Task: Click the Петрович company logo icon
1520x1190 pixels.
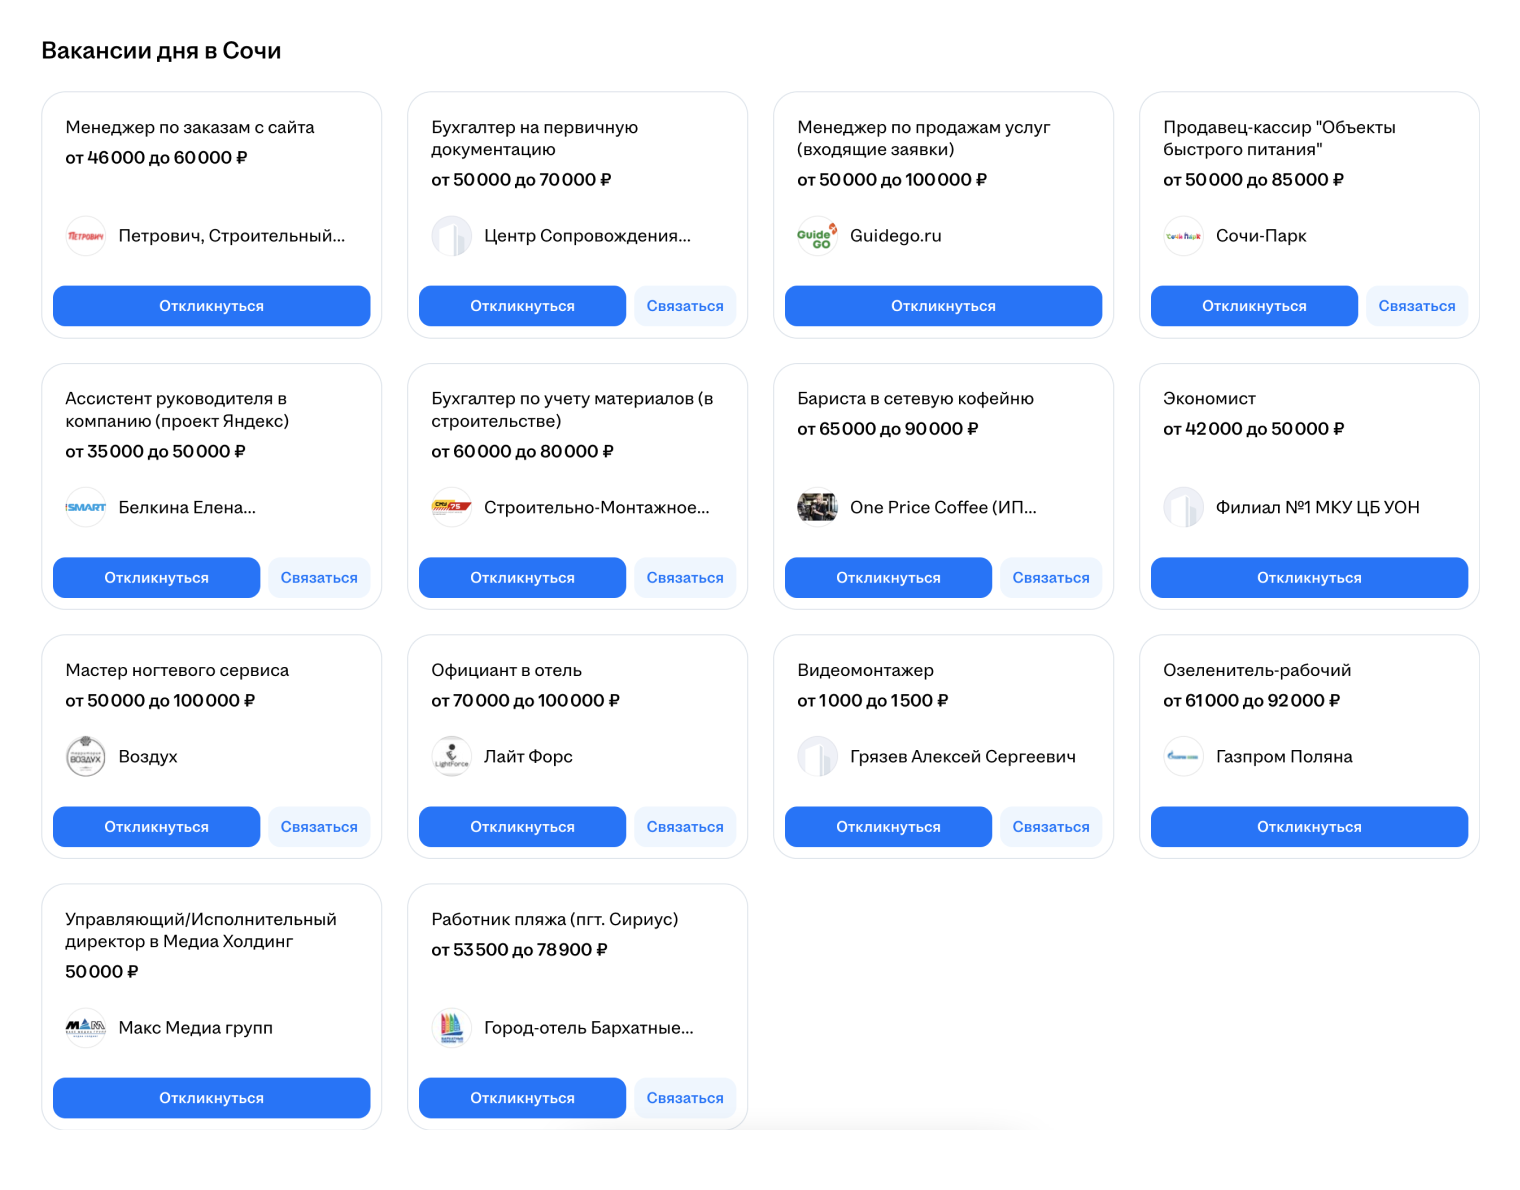Action: [x=86, y=236]
